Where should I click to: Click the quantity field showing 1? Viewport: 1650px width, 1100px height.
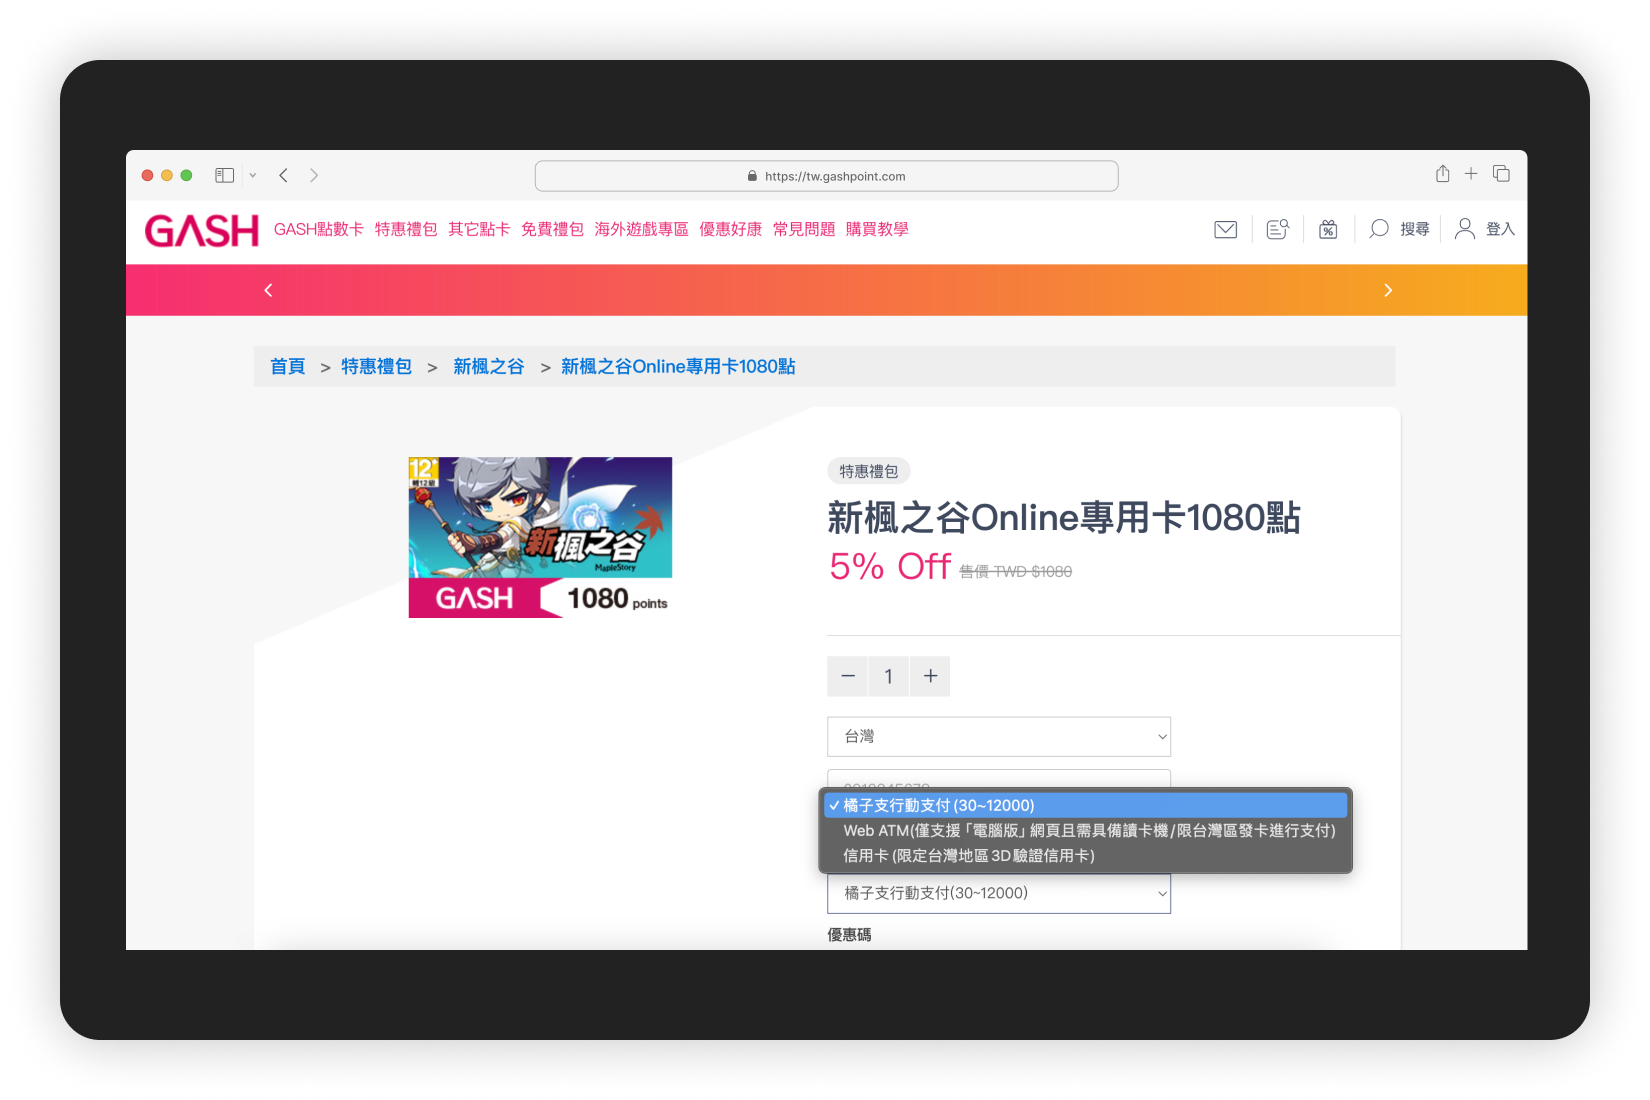pos(888,676)
